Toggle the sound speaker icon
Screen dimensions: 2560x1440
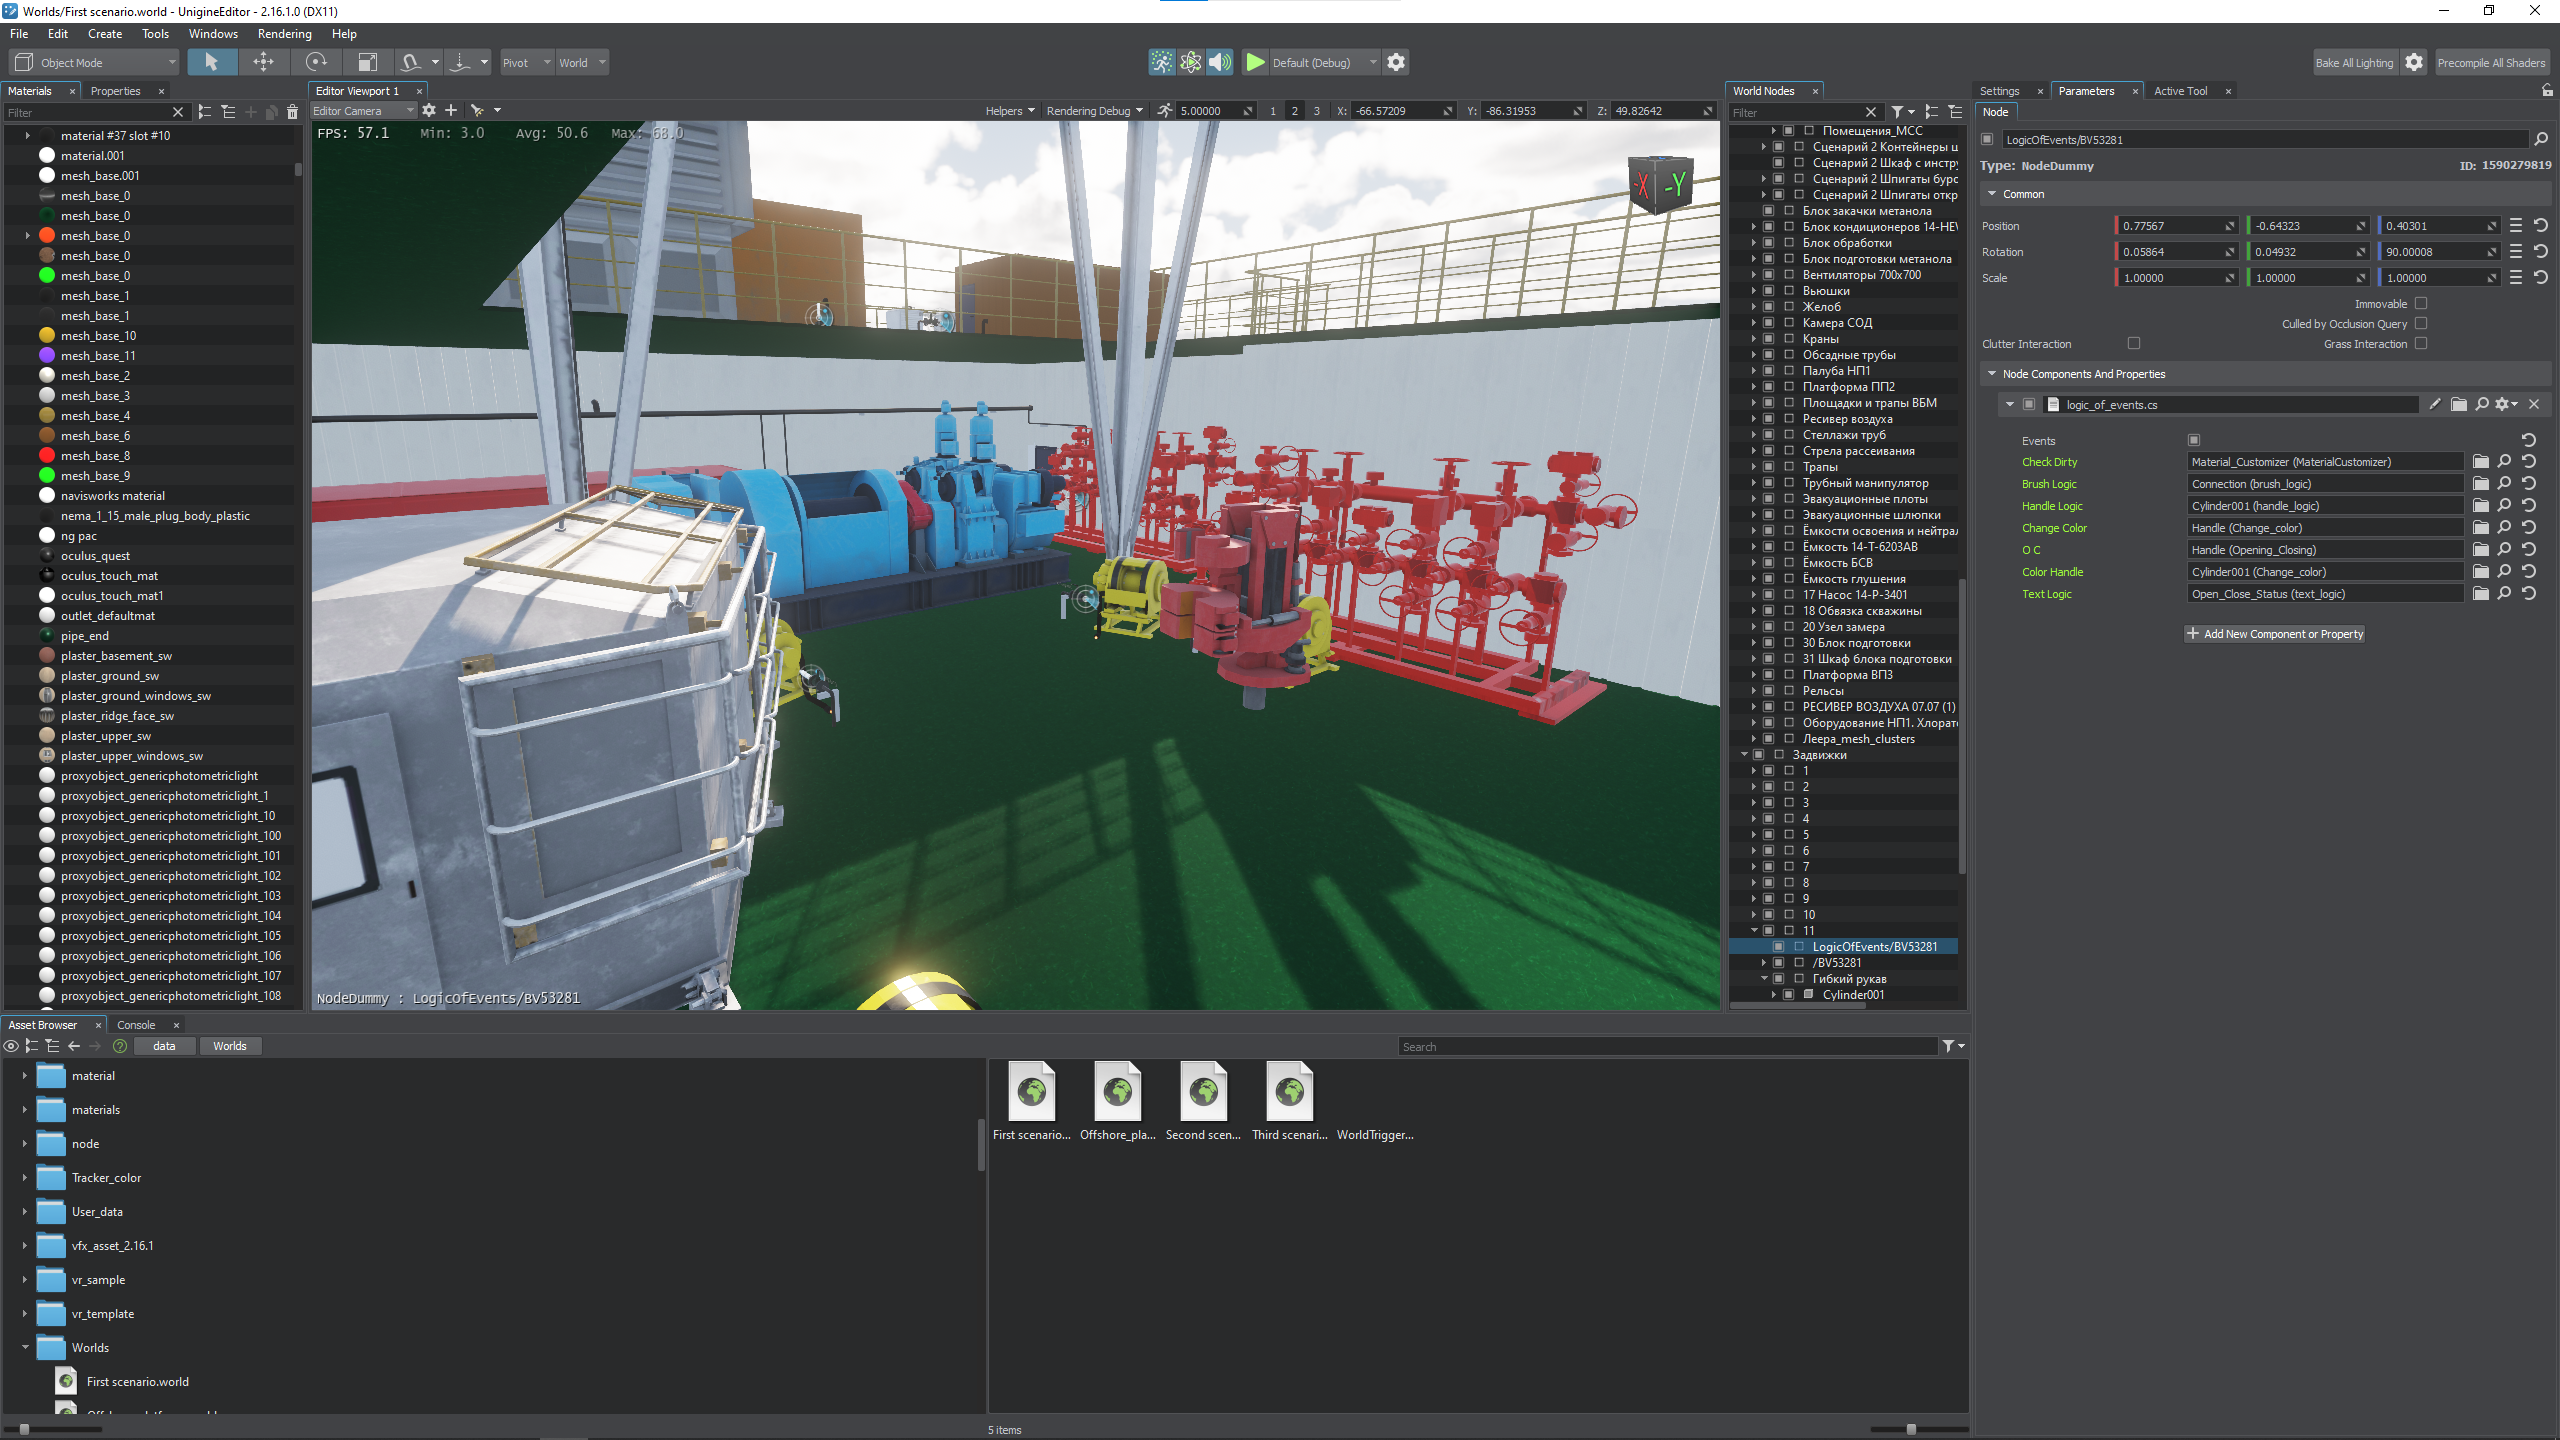tap(1219, 62)
